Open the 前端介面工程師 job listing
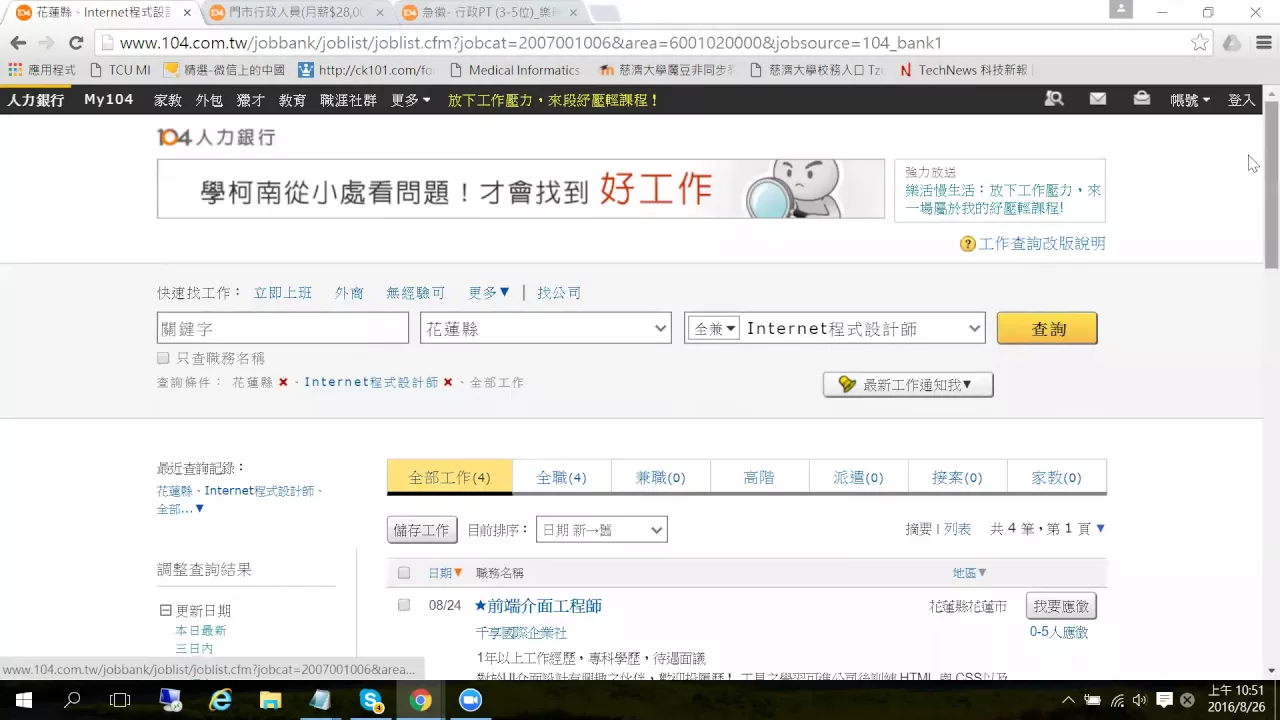This screenshot has width=1280, height=720. point(544,606)
